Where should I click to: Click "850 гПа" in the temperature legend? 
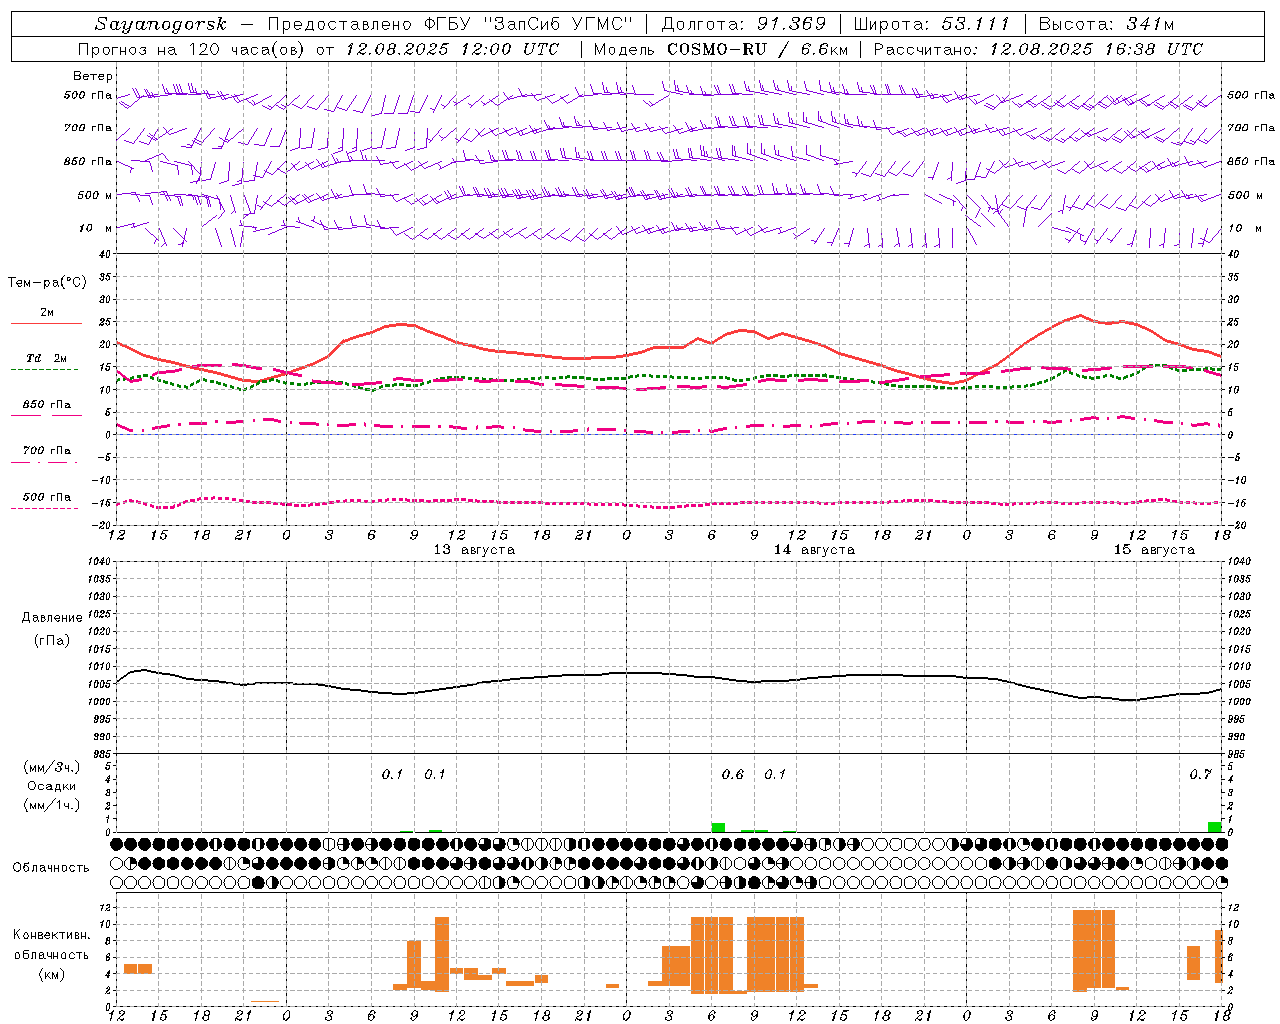(47, 405)
